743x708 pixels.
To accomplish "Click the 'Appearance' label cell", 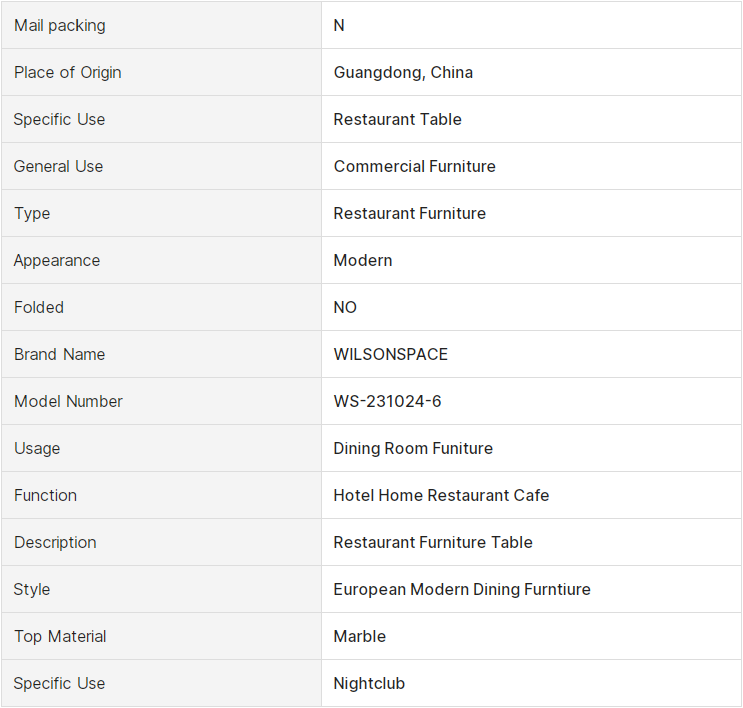I will point(56,260).
